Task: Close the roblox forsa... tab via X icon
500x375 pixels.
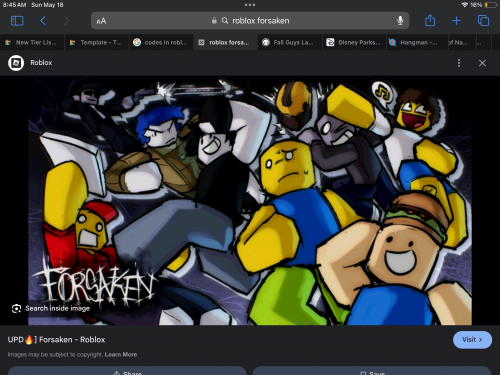Action: [x=201, y=42]
